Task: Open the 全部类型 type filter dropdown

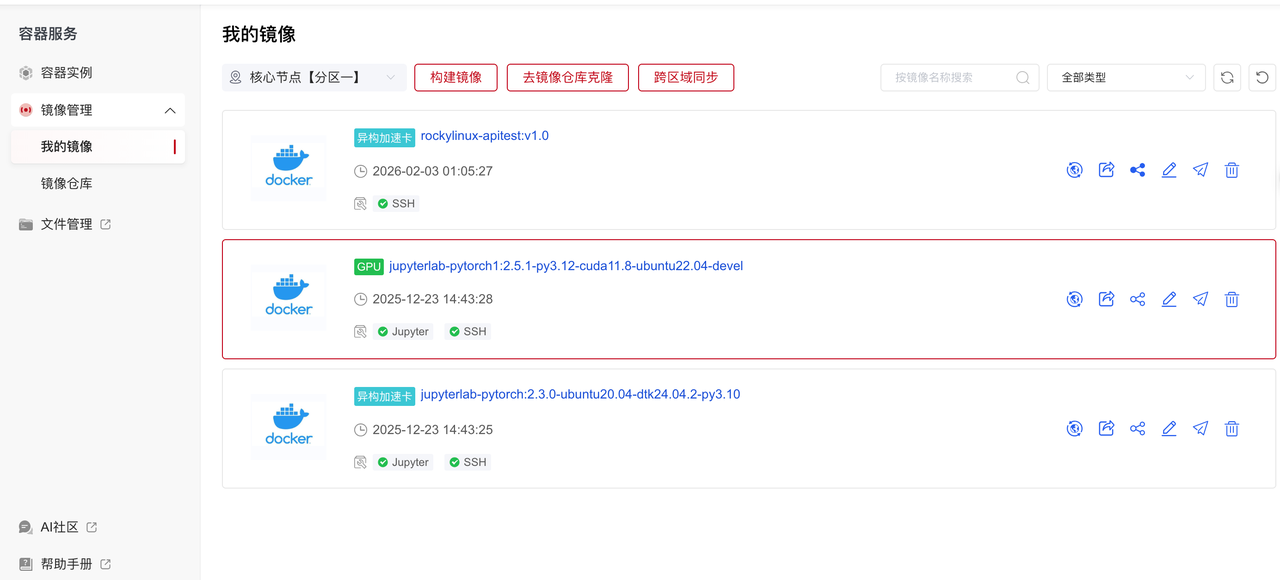Action: [x=1126, y=77]
